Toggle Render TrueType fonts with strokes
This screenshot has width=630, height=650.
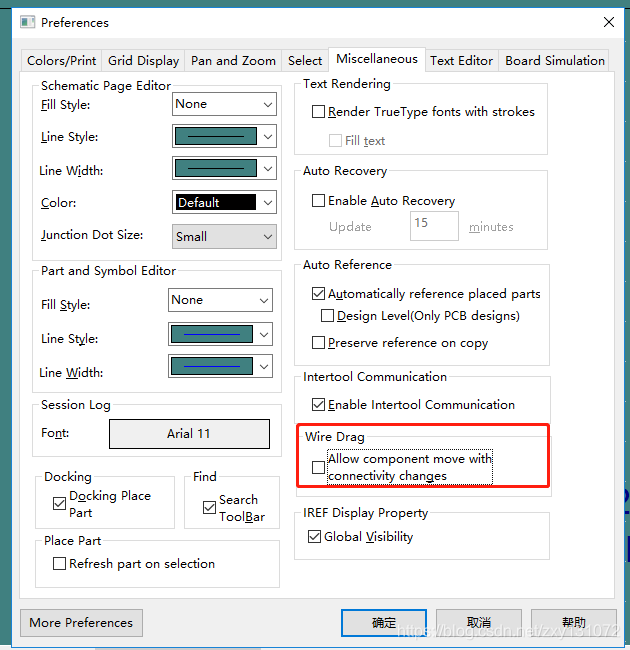pos(319,112)
